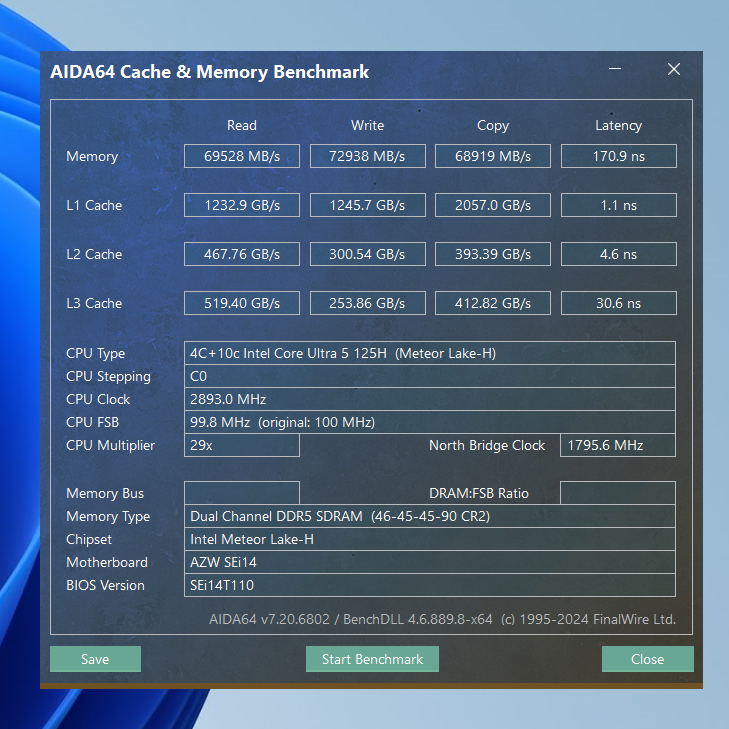
Task: Select L2 Cache copy 393.39 GB/s
Action: pos(493,254)
